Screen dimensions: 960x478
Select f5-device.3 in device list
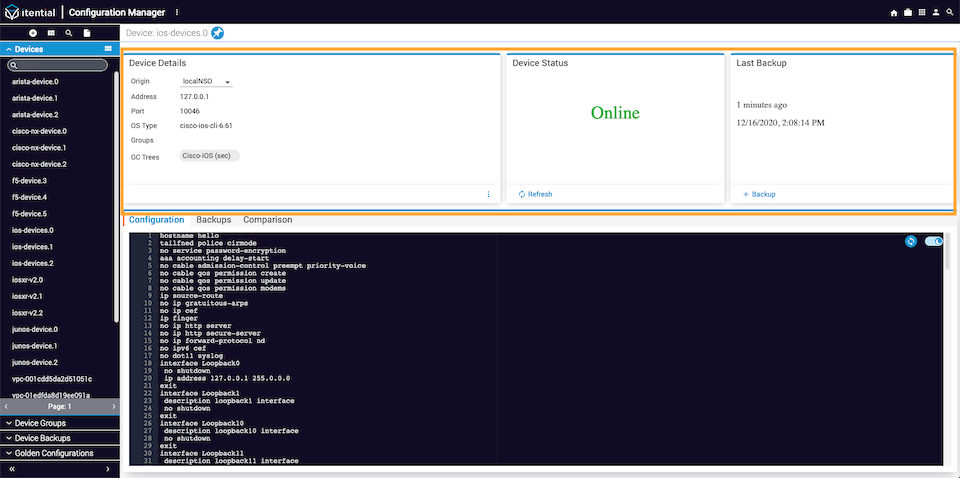29,181
